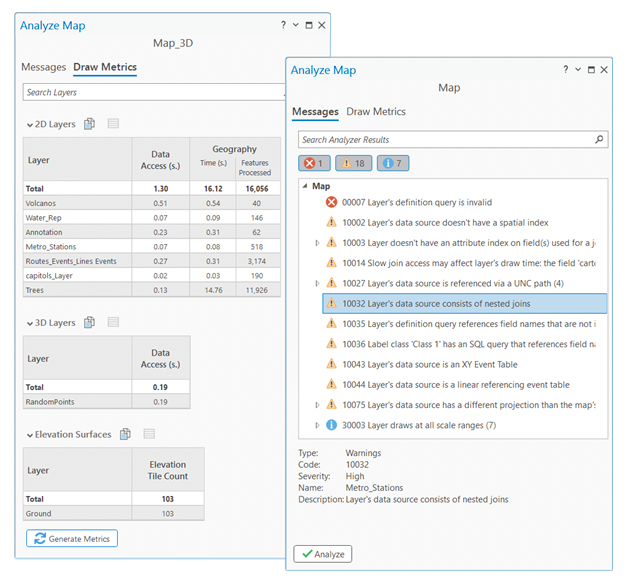Click the capitols_Layer row
Image resolution: width=632 pixels, height=587 pixels.
[x=152, y=276]
